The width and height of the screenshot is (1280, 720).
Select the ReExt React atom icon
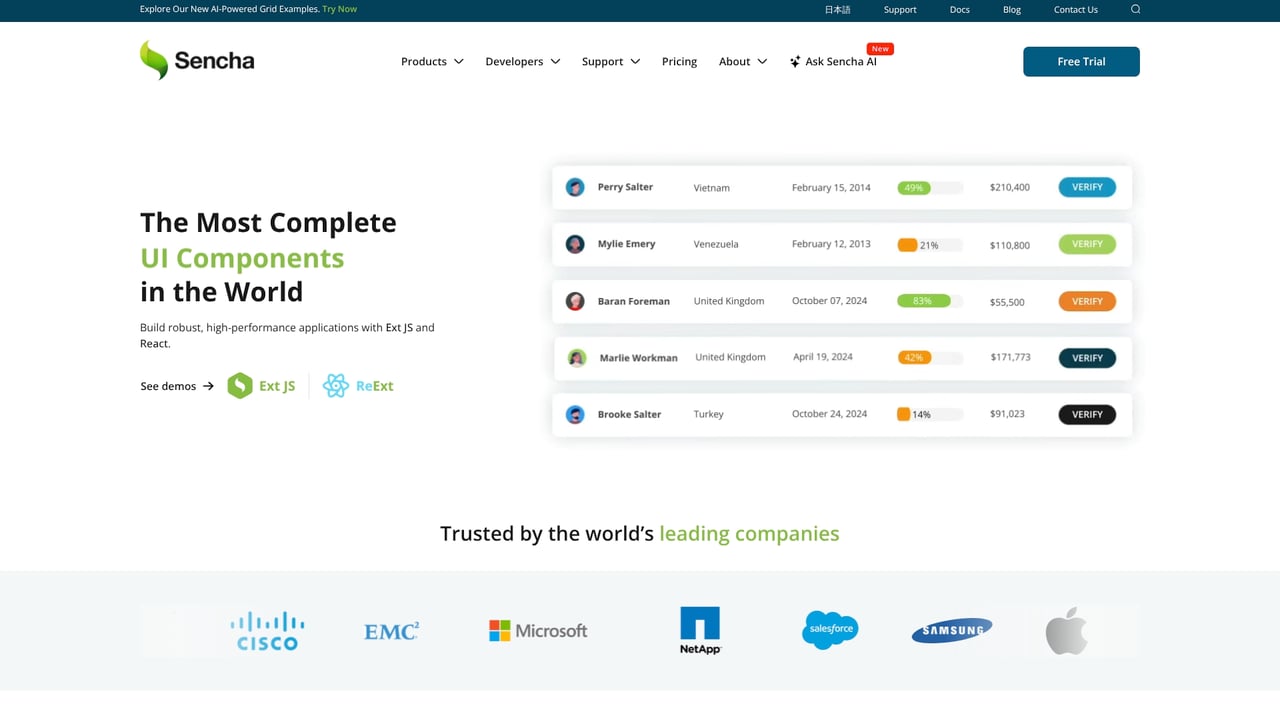[335, 385]
